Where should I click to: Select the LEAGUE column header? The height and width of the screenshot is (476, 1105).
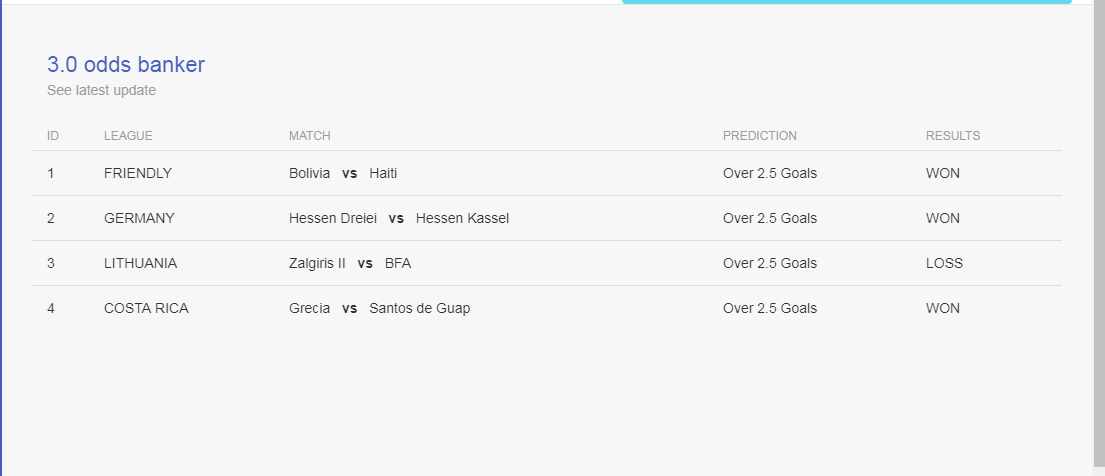click(128, 135)
